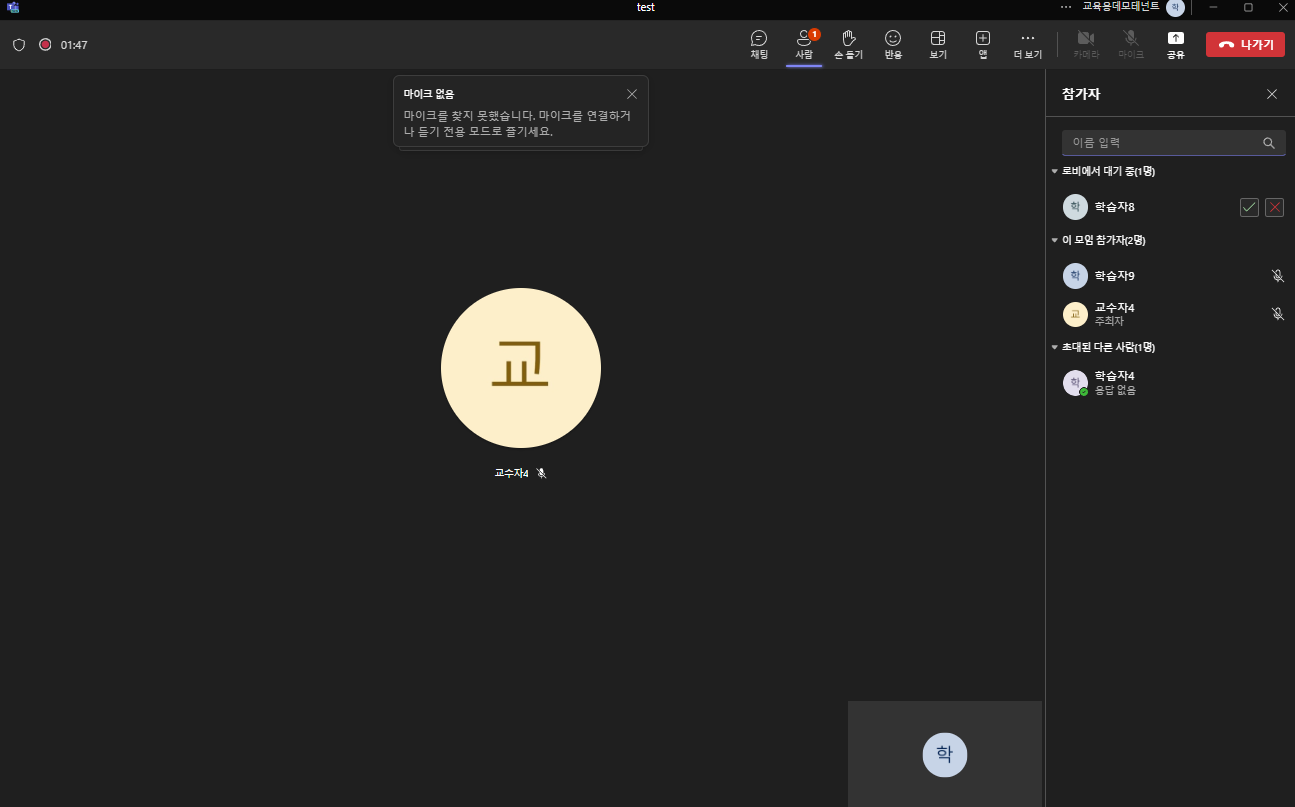Screen dimensions: 1295x807
Task: Open 더 보기 more options
Action: (1027, 44)
